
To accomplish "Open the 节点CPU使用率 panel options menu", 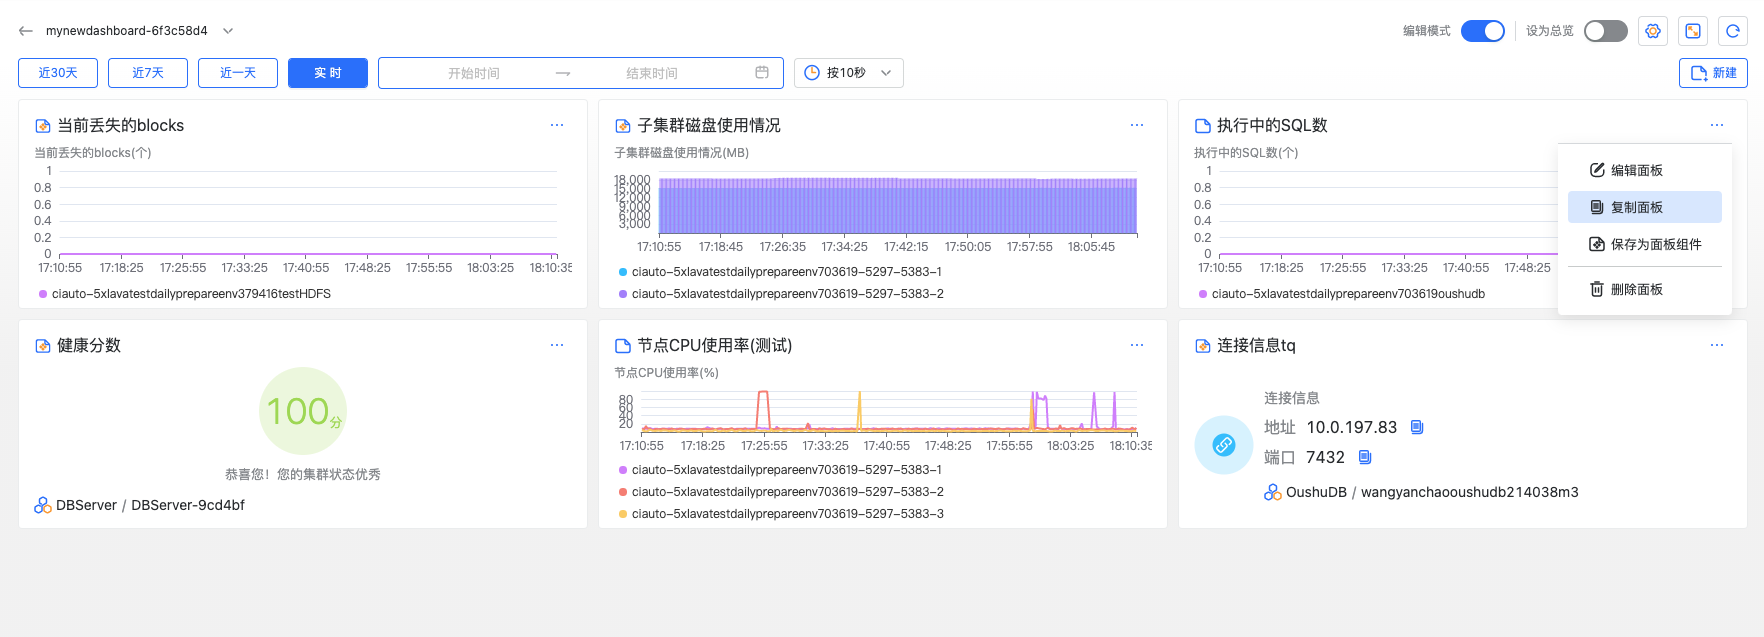I will coord(1137,345).
